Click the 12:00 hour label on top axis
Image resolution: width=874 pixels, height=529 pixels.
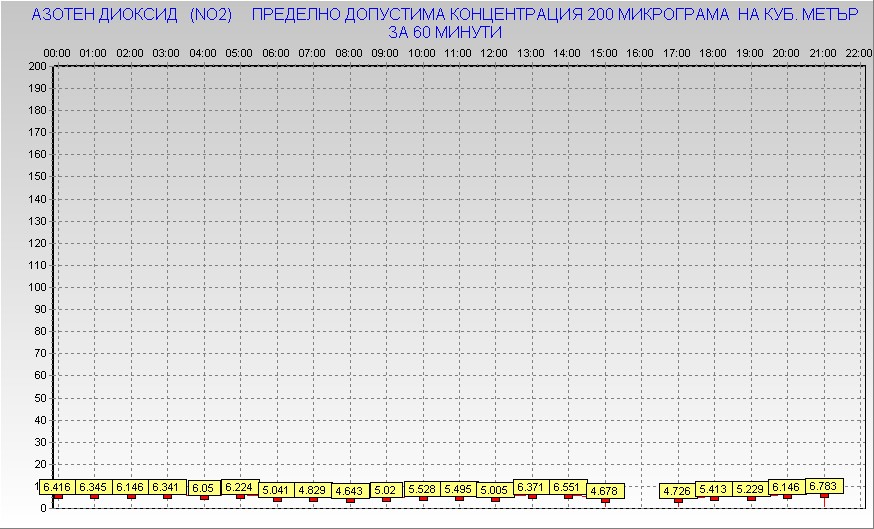[494, 52]
